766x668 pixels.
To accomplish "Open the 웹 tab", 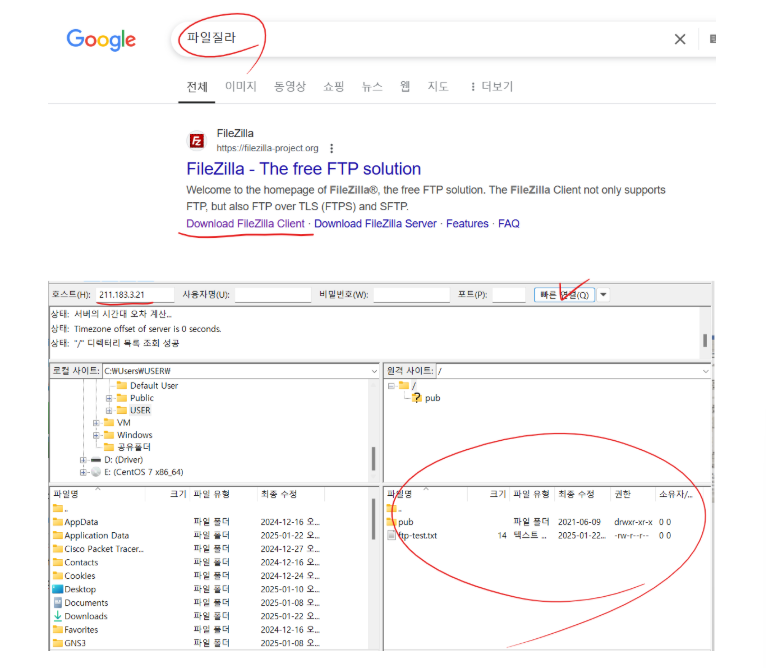I will (x=404, y=86).
